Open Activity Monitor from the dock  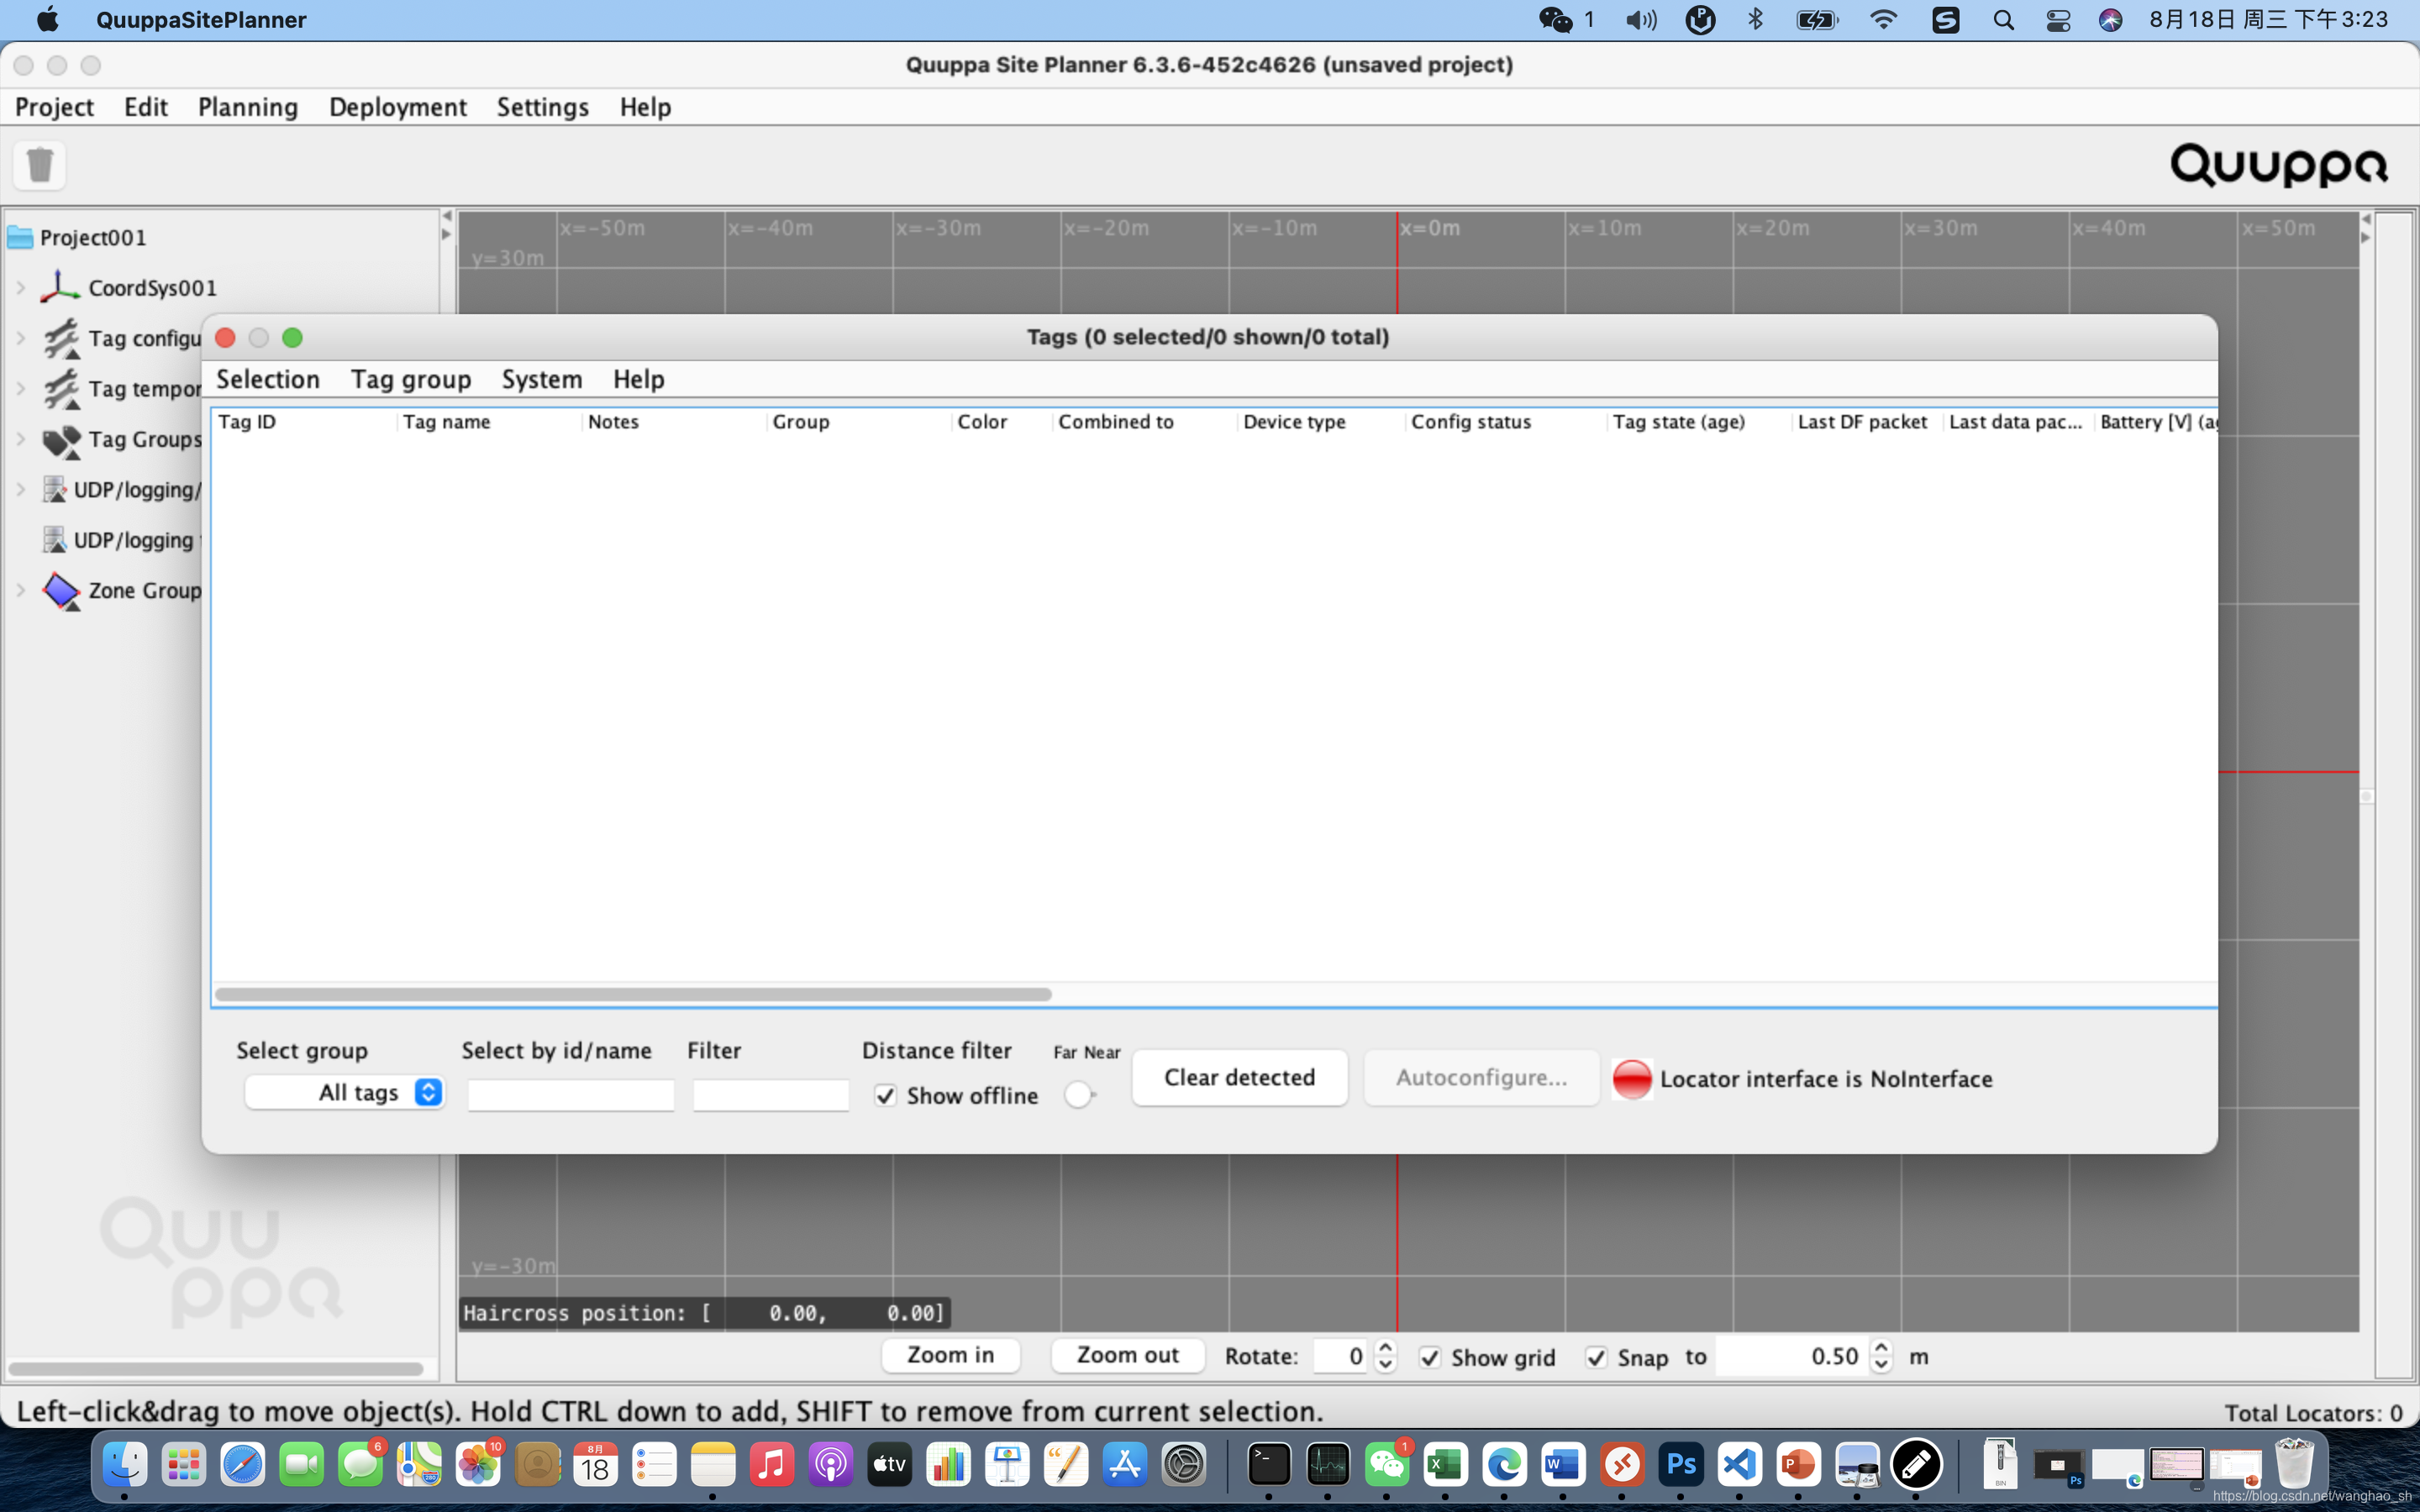pos(1327,1466)
